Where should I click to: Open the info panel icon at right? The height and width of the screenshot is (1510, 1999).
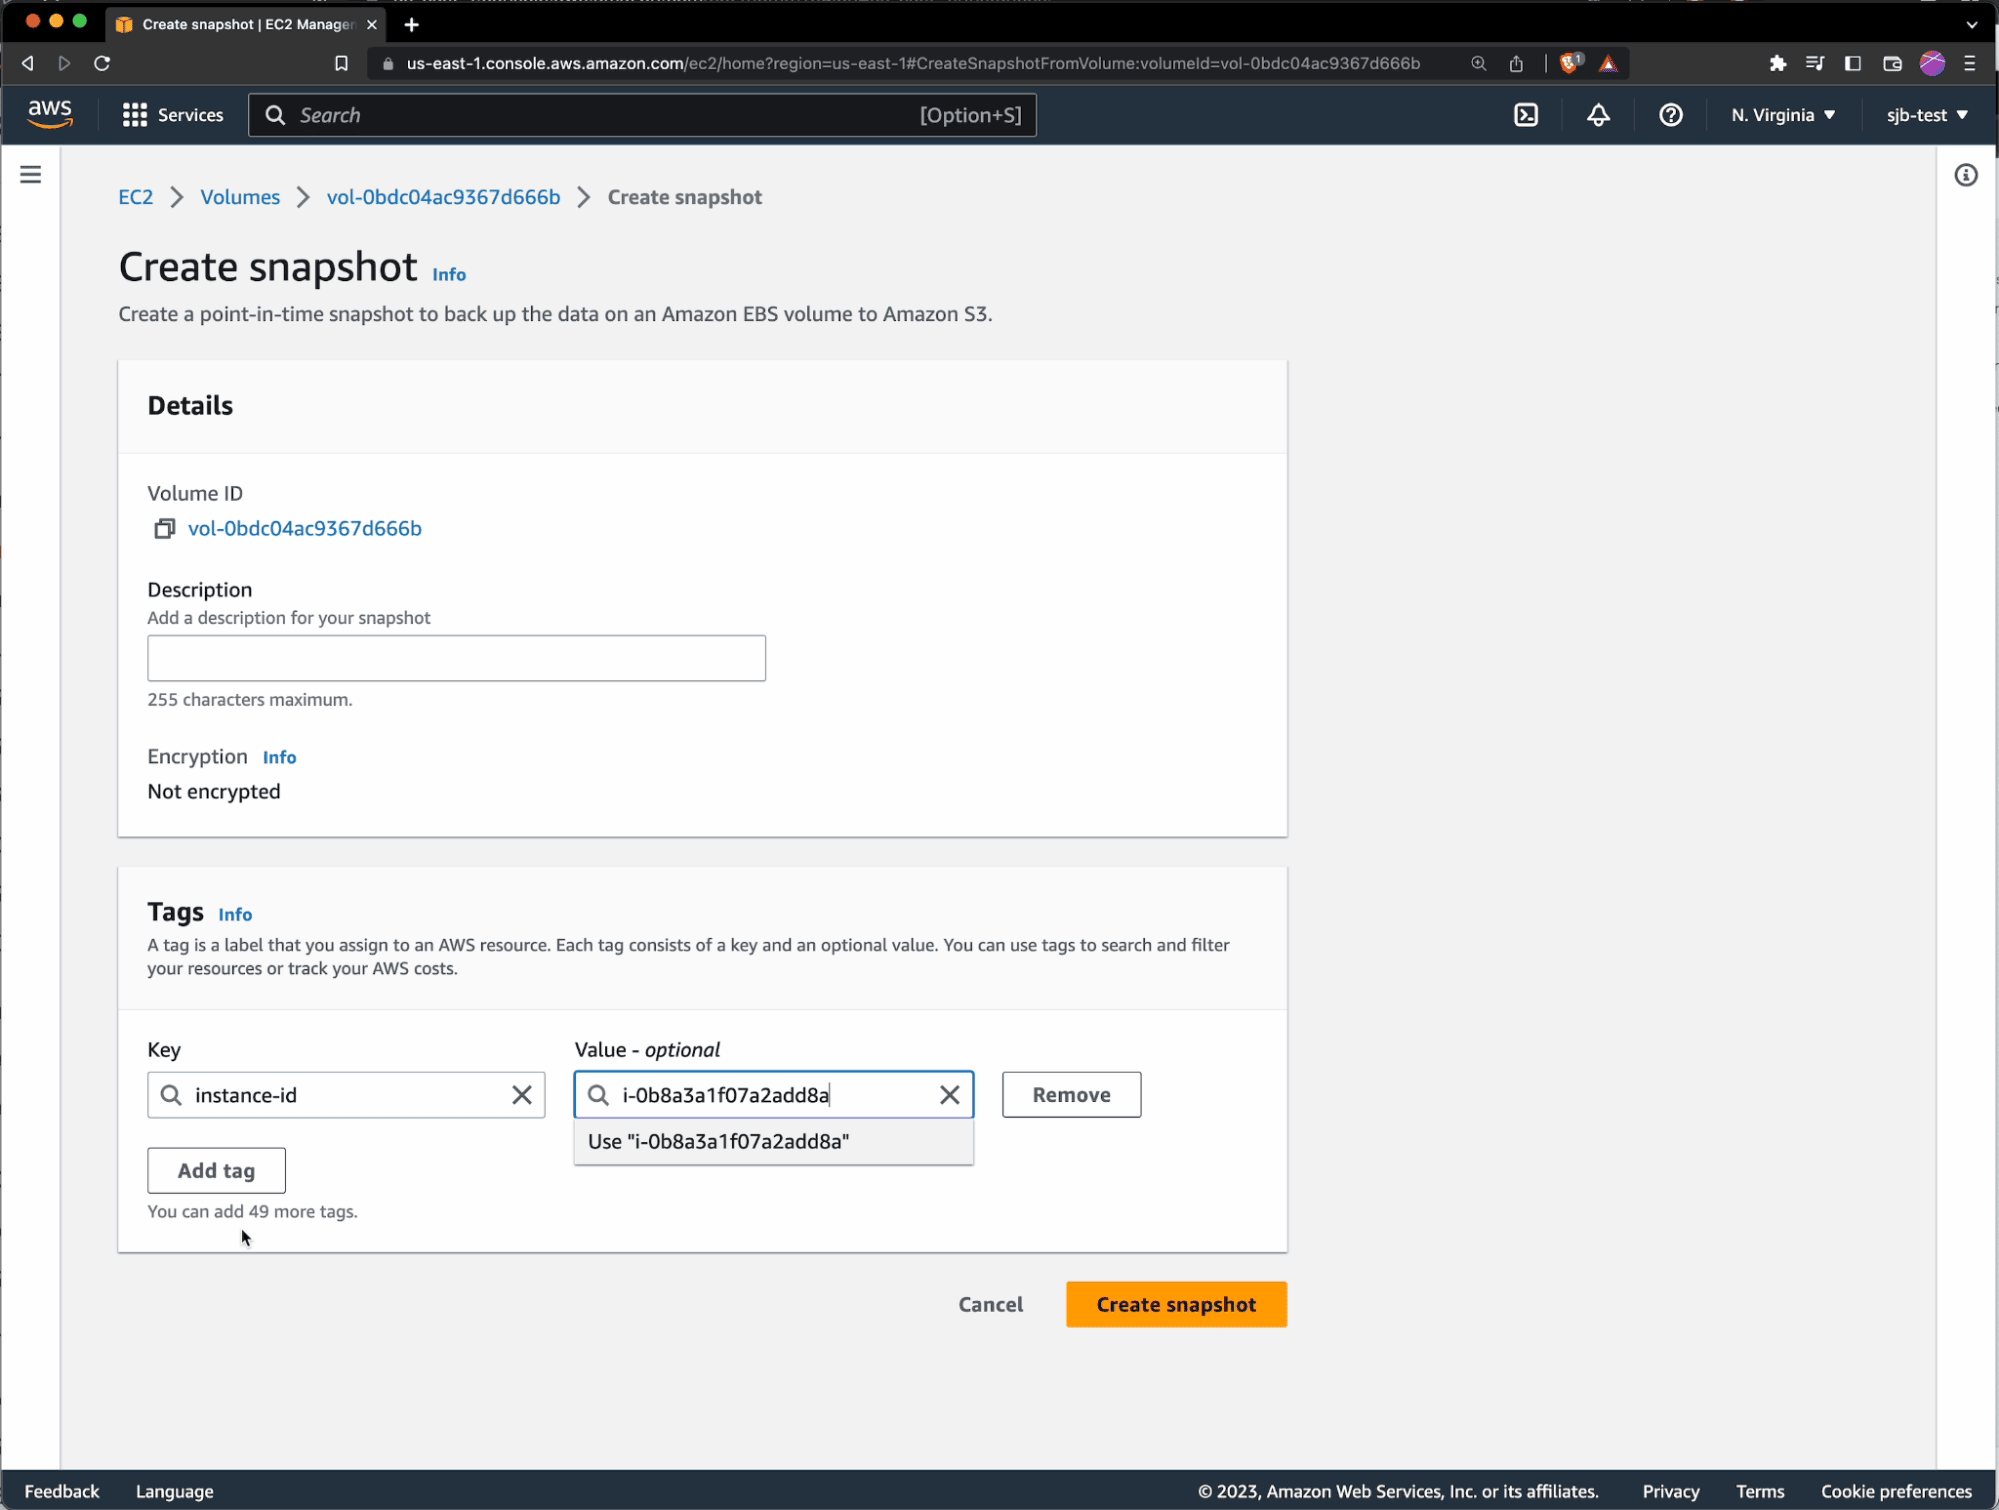(x=1966, y=175)
